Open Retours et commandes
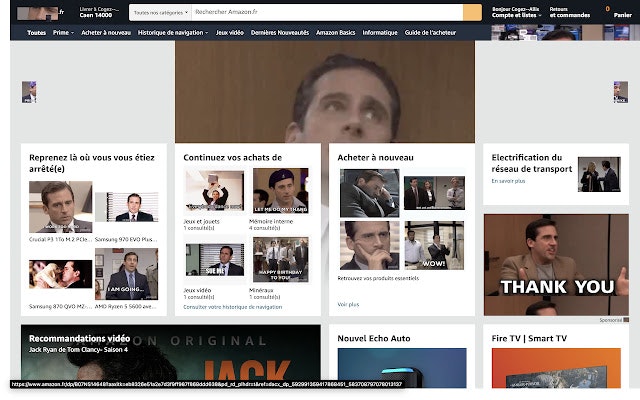Image resolution: width=640 pixels, height=400 pixels. (569, 12)
